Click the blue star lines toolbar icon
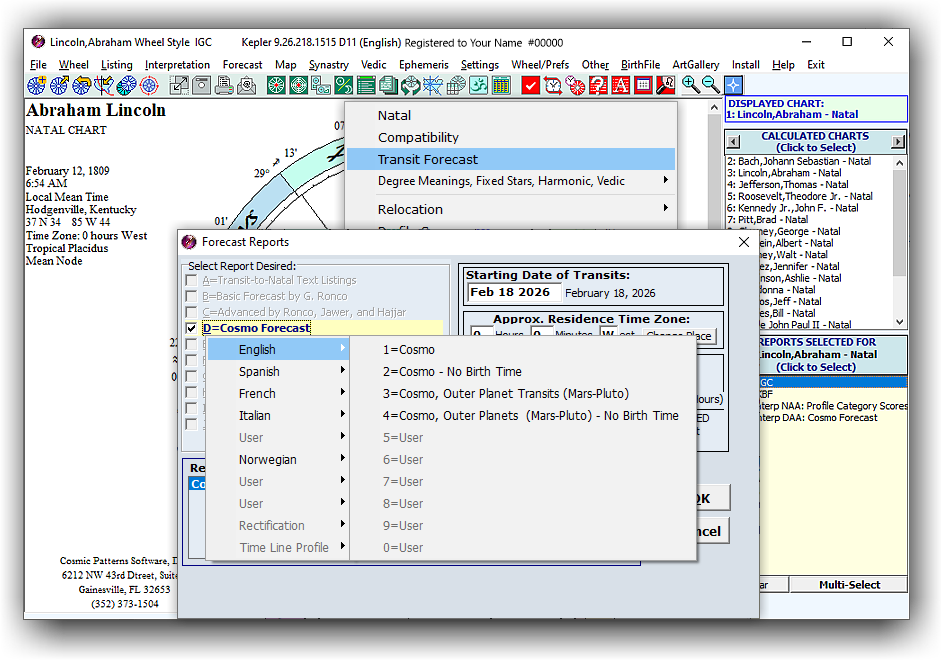This screenshot has width=941, height=660. (433, 85)
